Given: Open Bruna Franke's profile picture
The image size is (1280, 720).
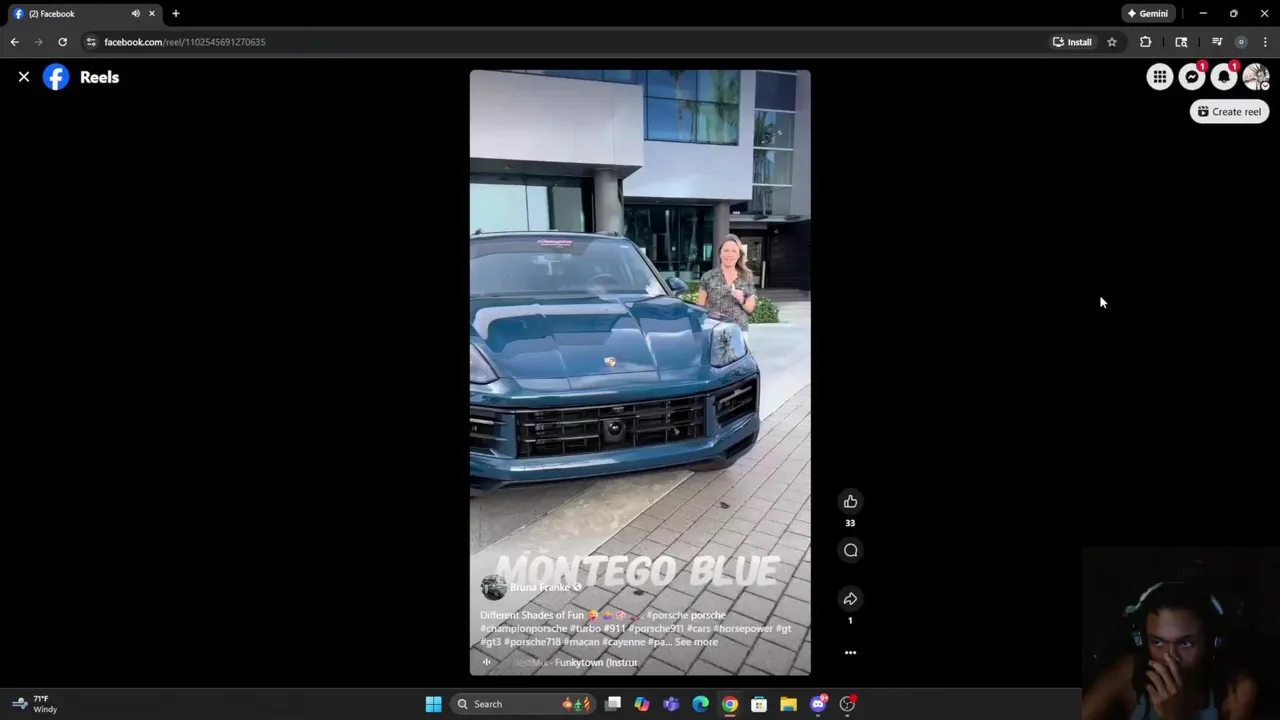Looking at the screenshot, I should point(493,587).
